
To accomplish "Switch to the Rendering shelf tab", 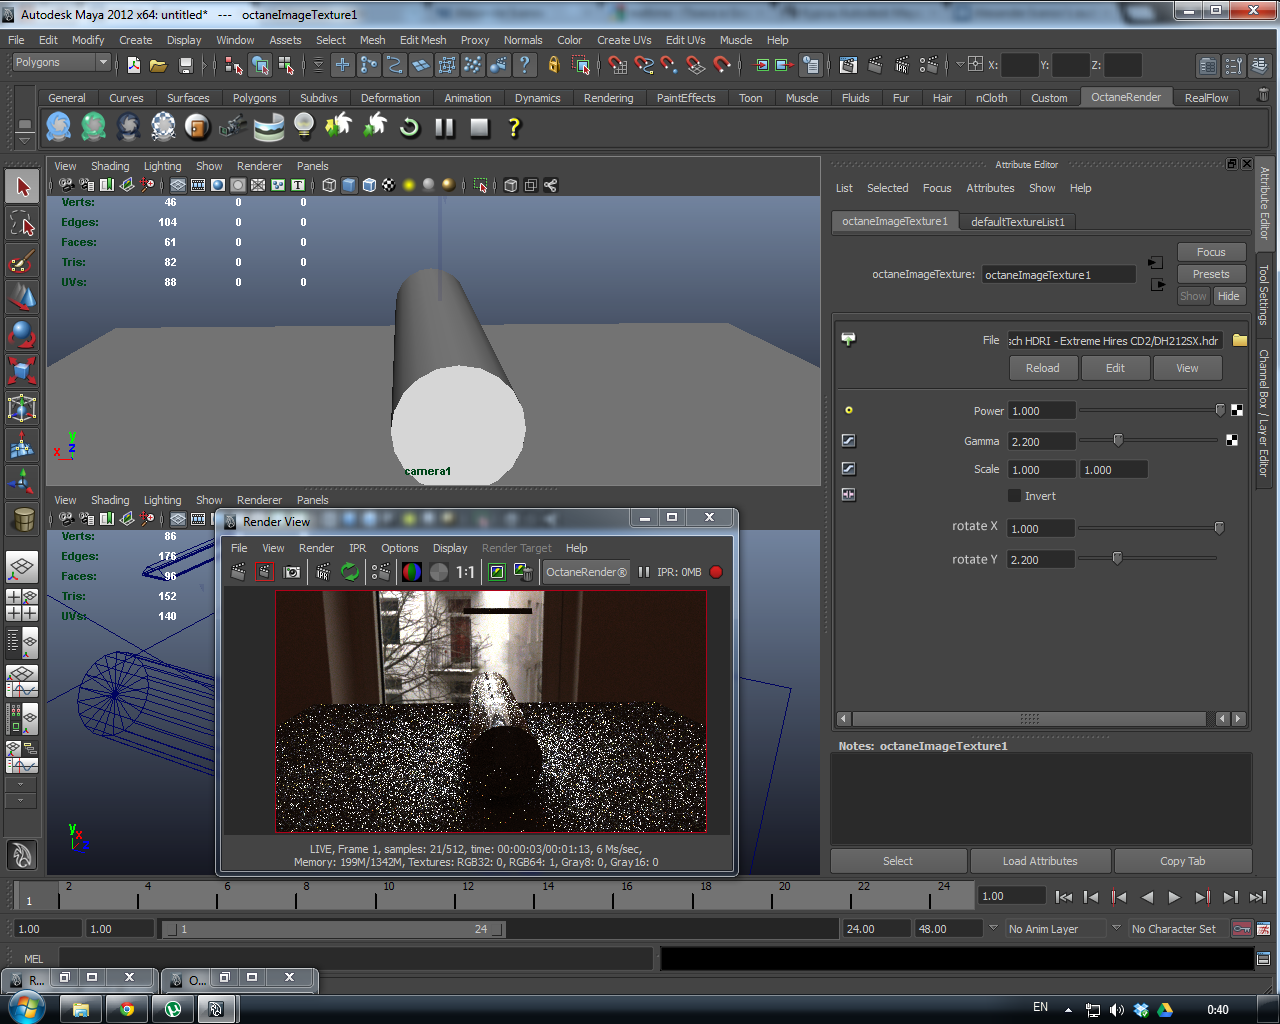I will click(x=608, y=98).
